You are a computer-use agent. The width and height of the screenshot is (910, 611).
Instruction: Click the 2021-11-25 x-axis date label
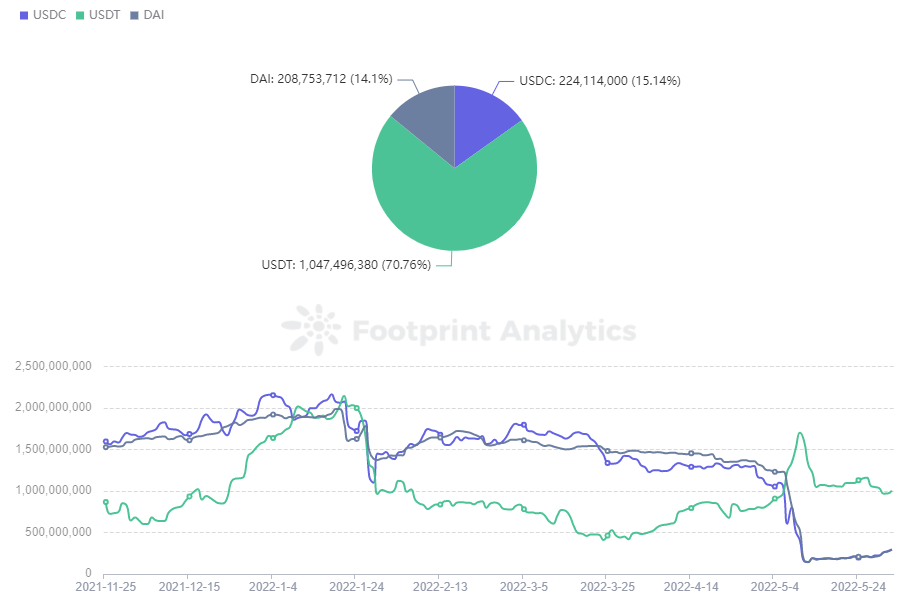point(106,587)
